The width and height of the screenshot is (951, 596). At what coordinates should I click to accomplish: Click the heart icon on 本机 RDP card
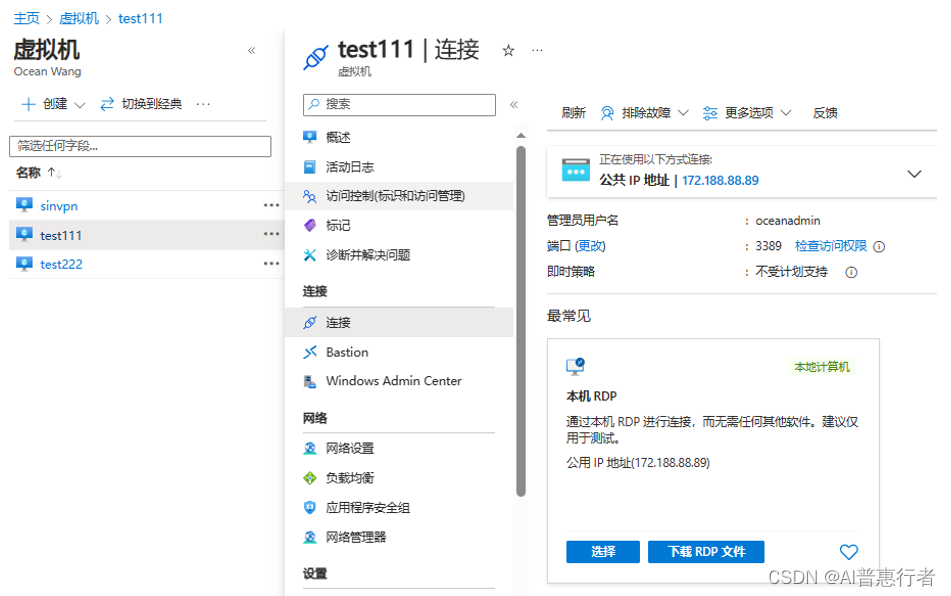point(848,552)
